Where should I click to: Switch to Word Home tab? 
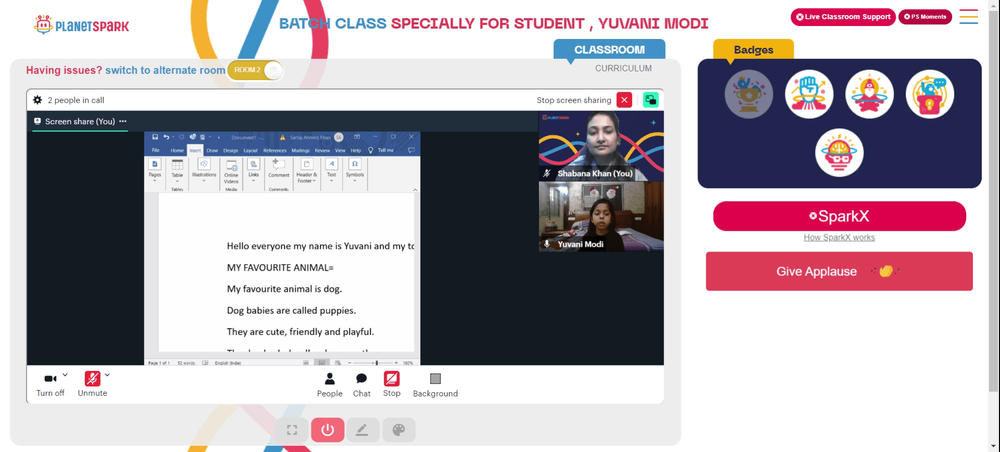[177, 150]
